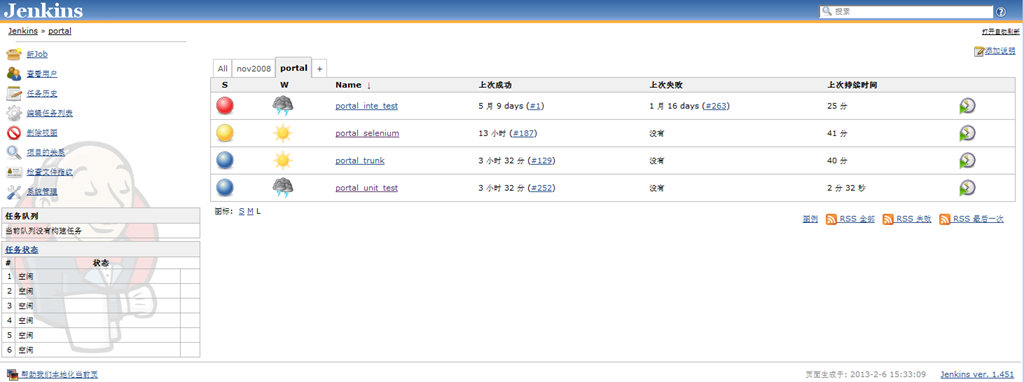Add a new view with plus tab
Screen dimensions: 1024x382
pyautogui.click(x=319, y=68)
